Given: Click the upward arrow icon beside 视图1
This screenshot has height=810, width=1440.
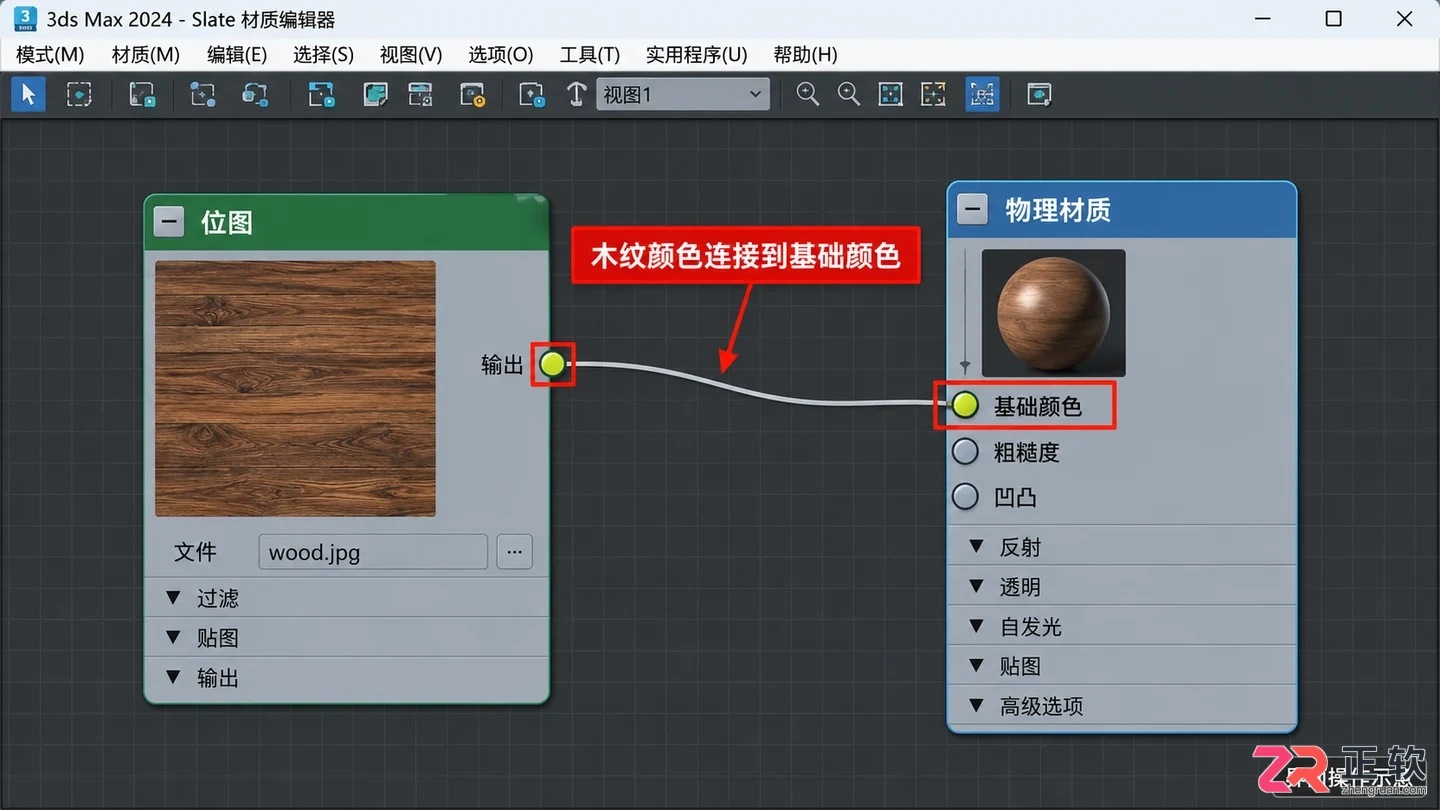Looking at the screenshot, I should [576, 95].
